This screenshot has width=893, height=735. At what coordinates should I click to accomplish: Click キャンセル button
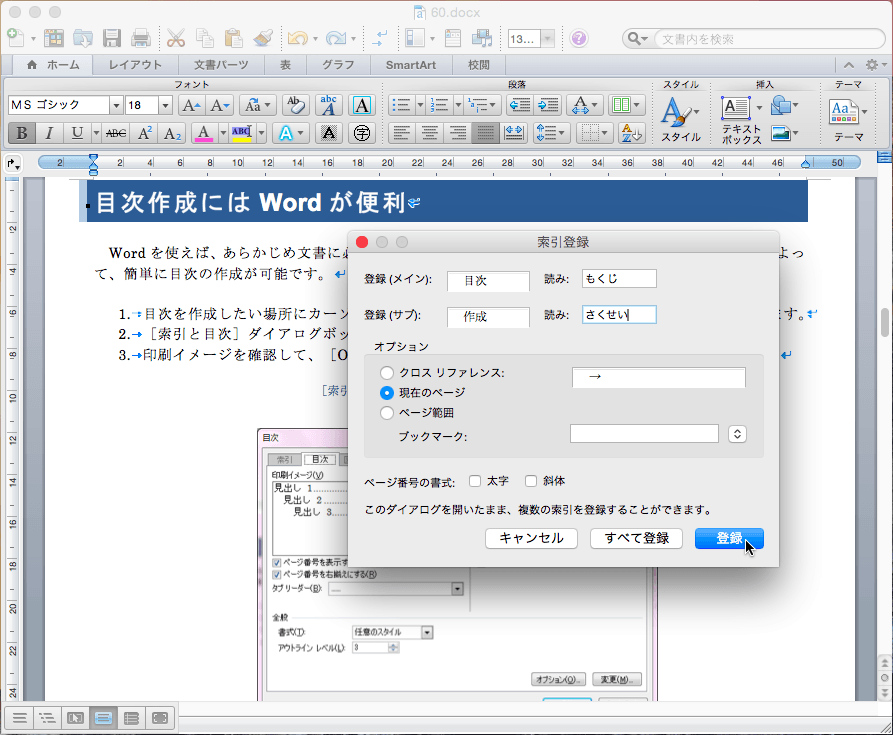tap(531, 538)
